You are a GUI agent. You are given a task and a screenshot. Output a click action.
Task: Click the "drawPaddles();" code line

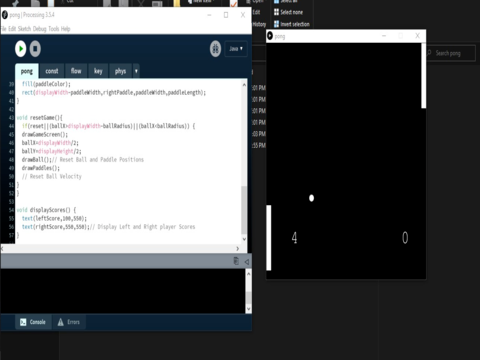[x=41, y=168]
